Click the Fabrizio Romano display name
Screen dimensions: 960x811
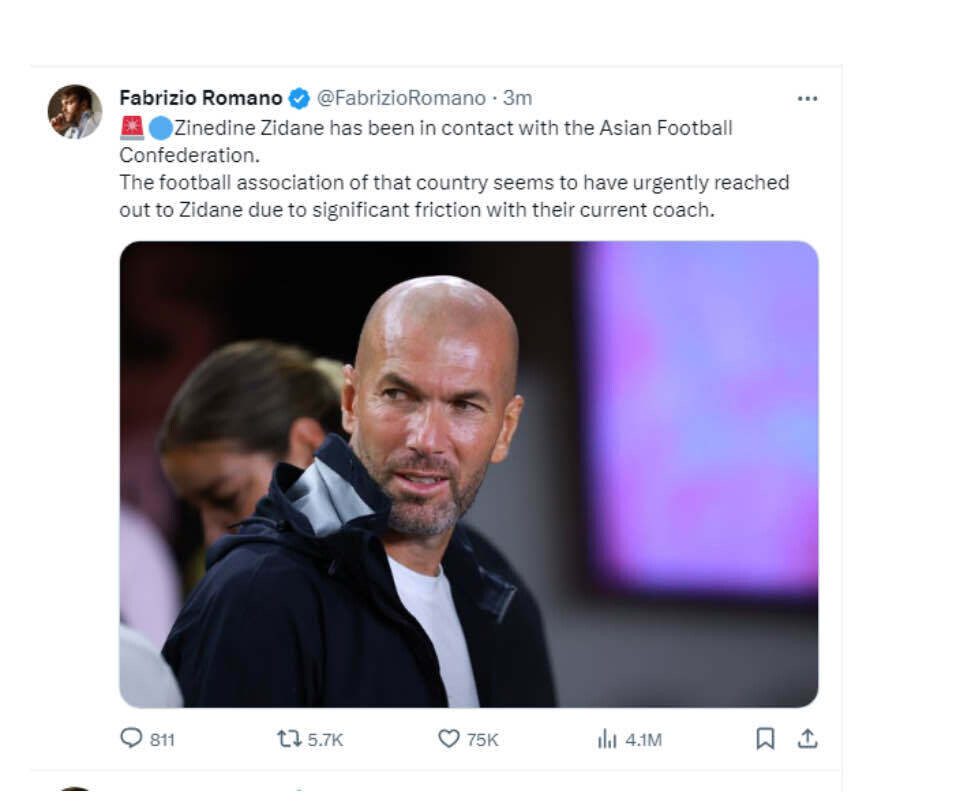point(200,98)
